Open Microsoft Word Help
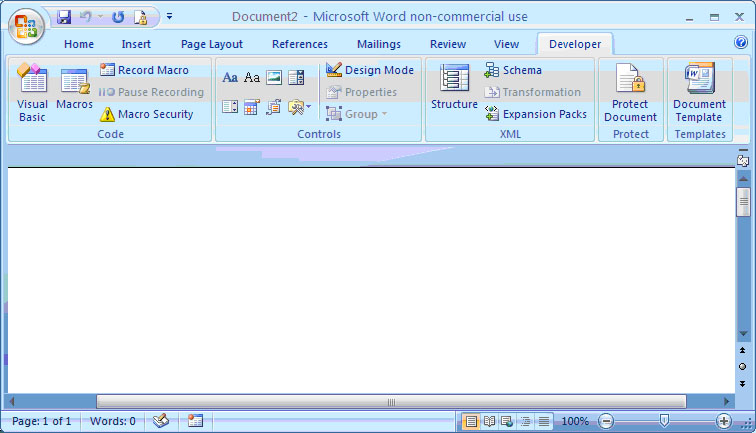The height and width of the screenshot is (433, 756). coord(741,42)
